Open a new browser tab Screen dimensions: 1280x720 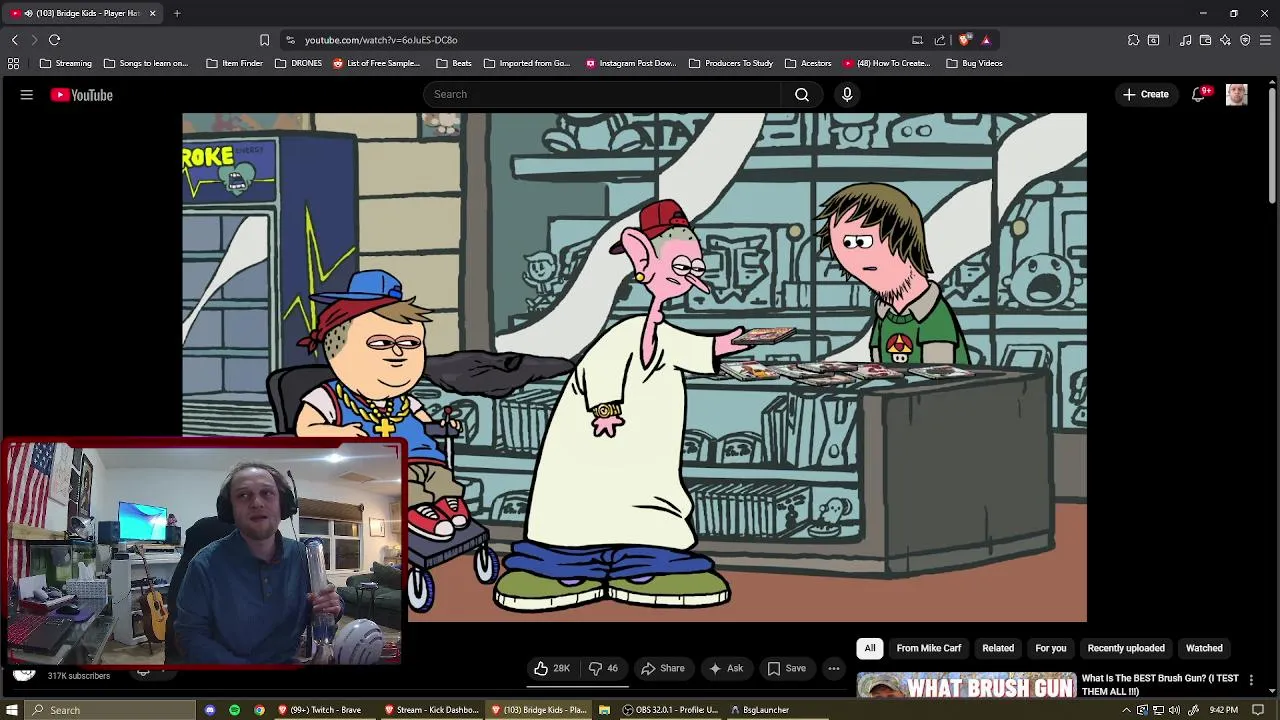(x=177, y=13)
